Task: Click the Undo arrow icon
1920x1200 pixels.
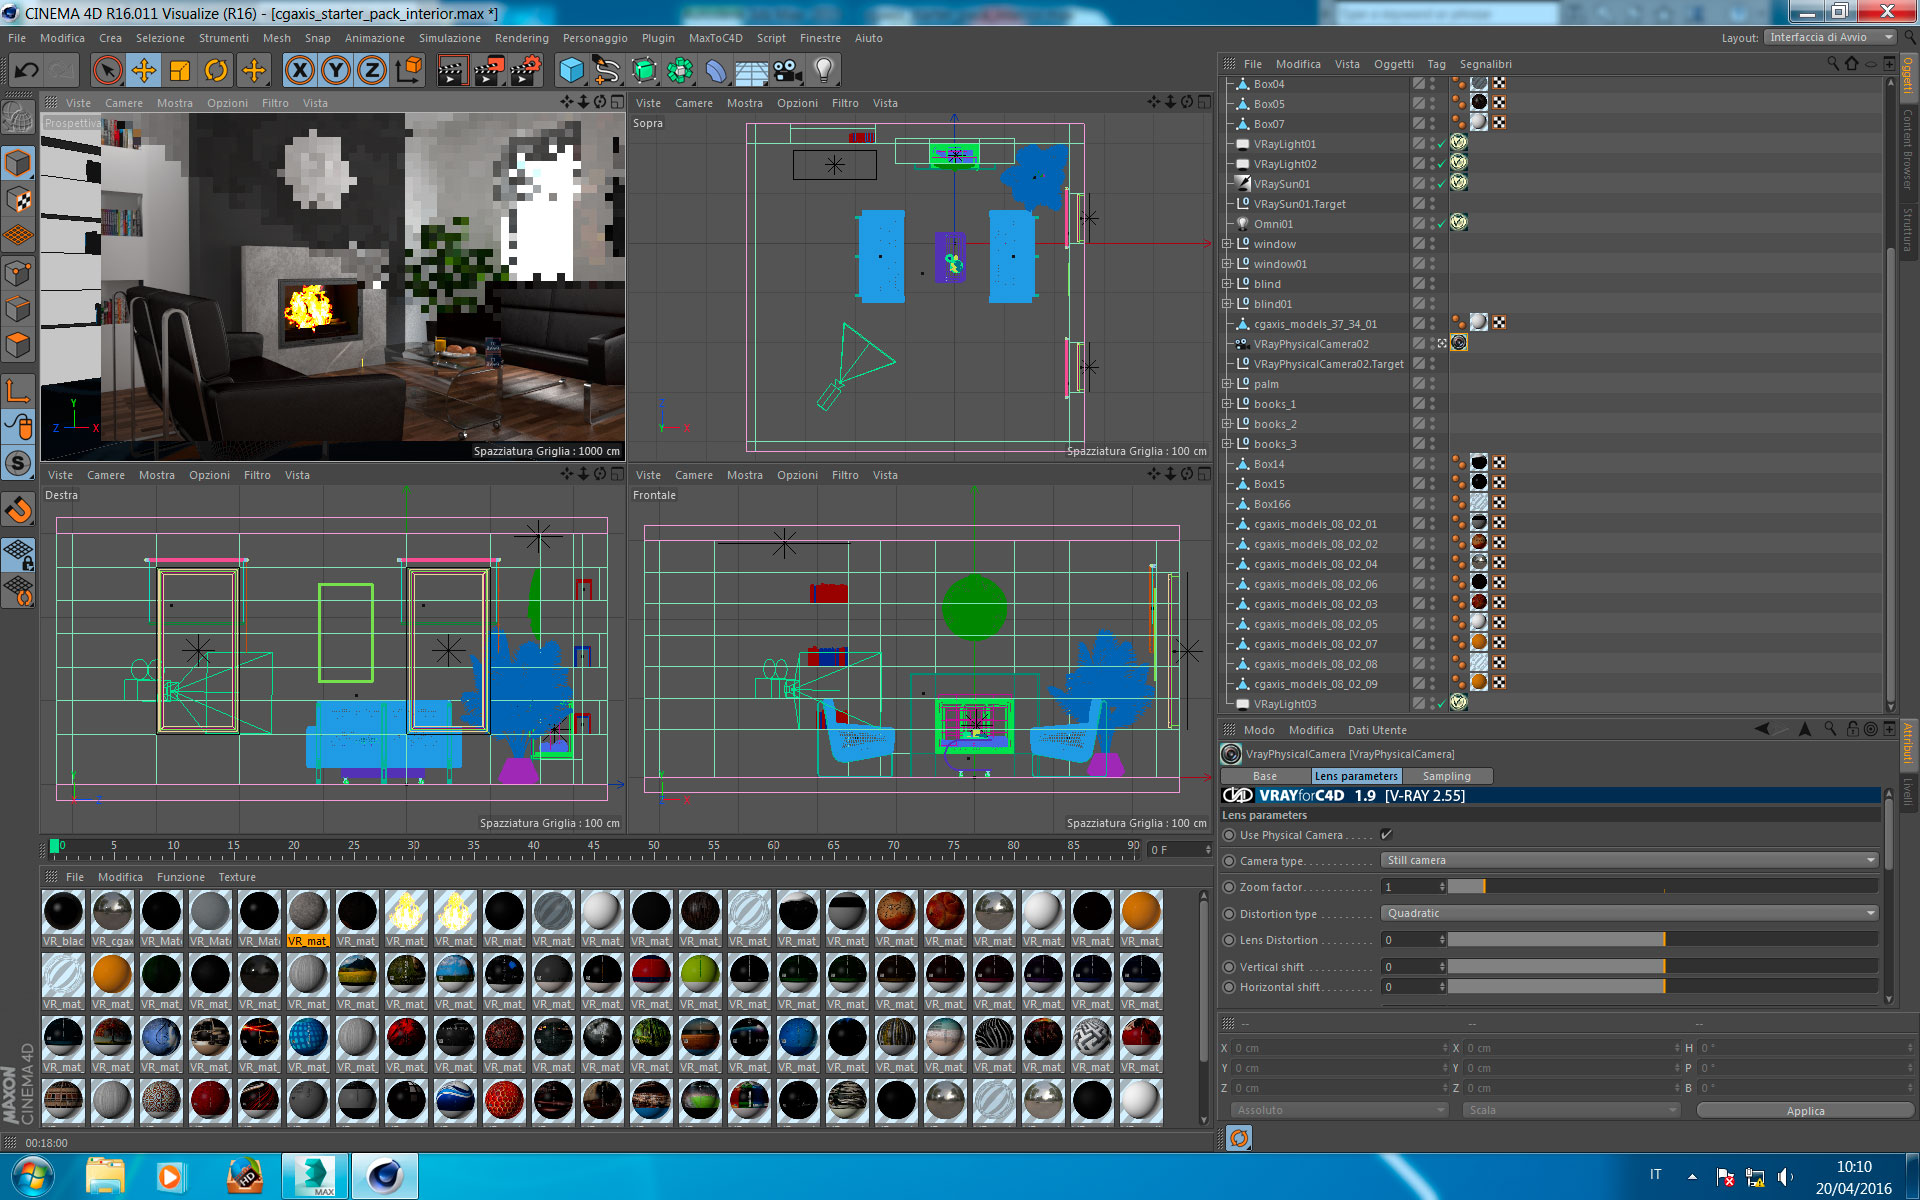Action: tap(27, 70)
